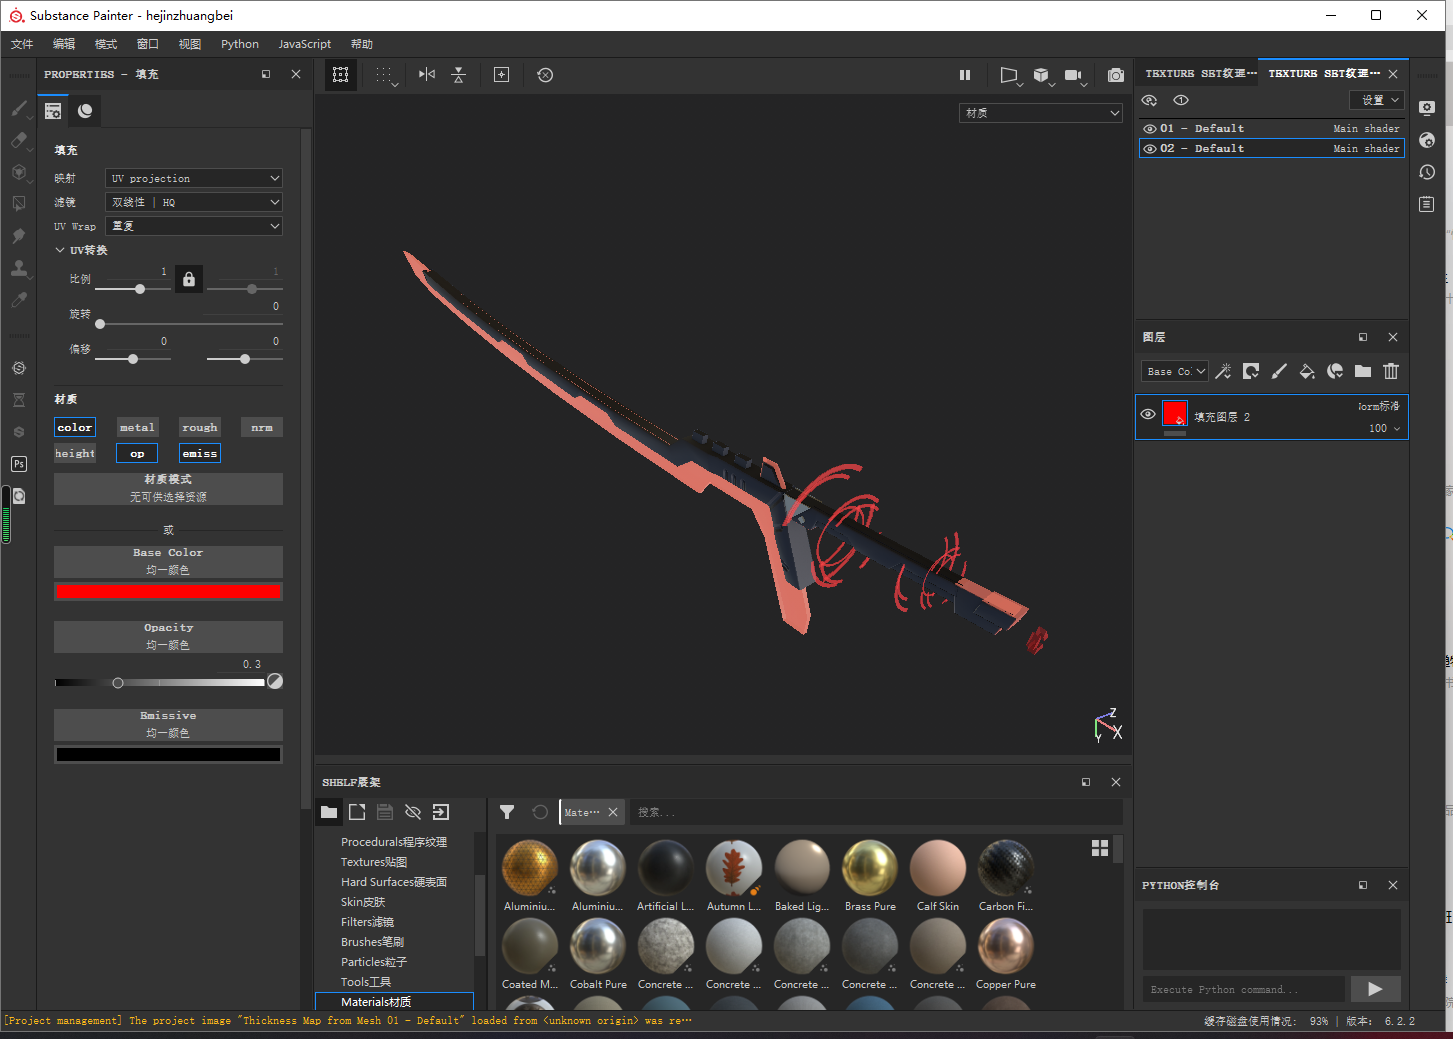Screen dimensions: 1453x1039
Task: Switch to the first TEXTURE SET tab
Action: point(1200,74)
